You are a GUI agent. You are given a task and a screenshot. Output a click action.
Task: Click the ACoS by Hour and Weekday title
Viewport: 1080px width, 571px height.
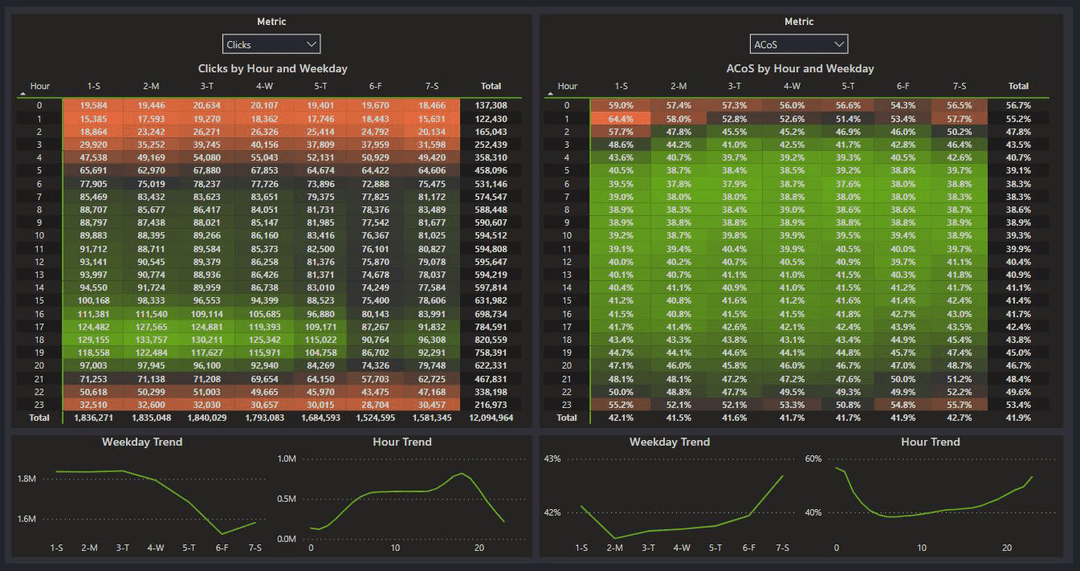coord(800,69)
